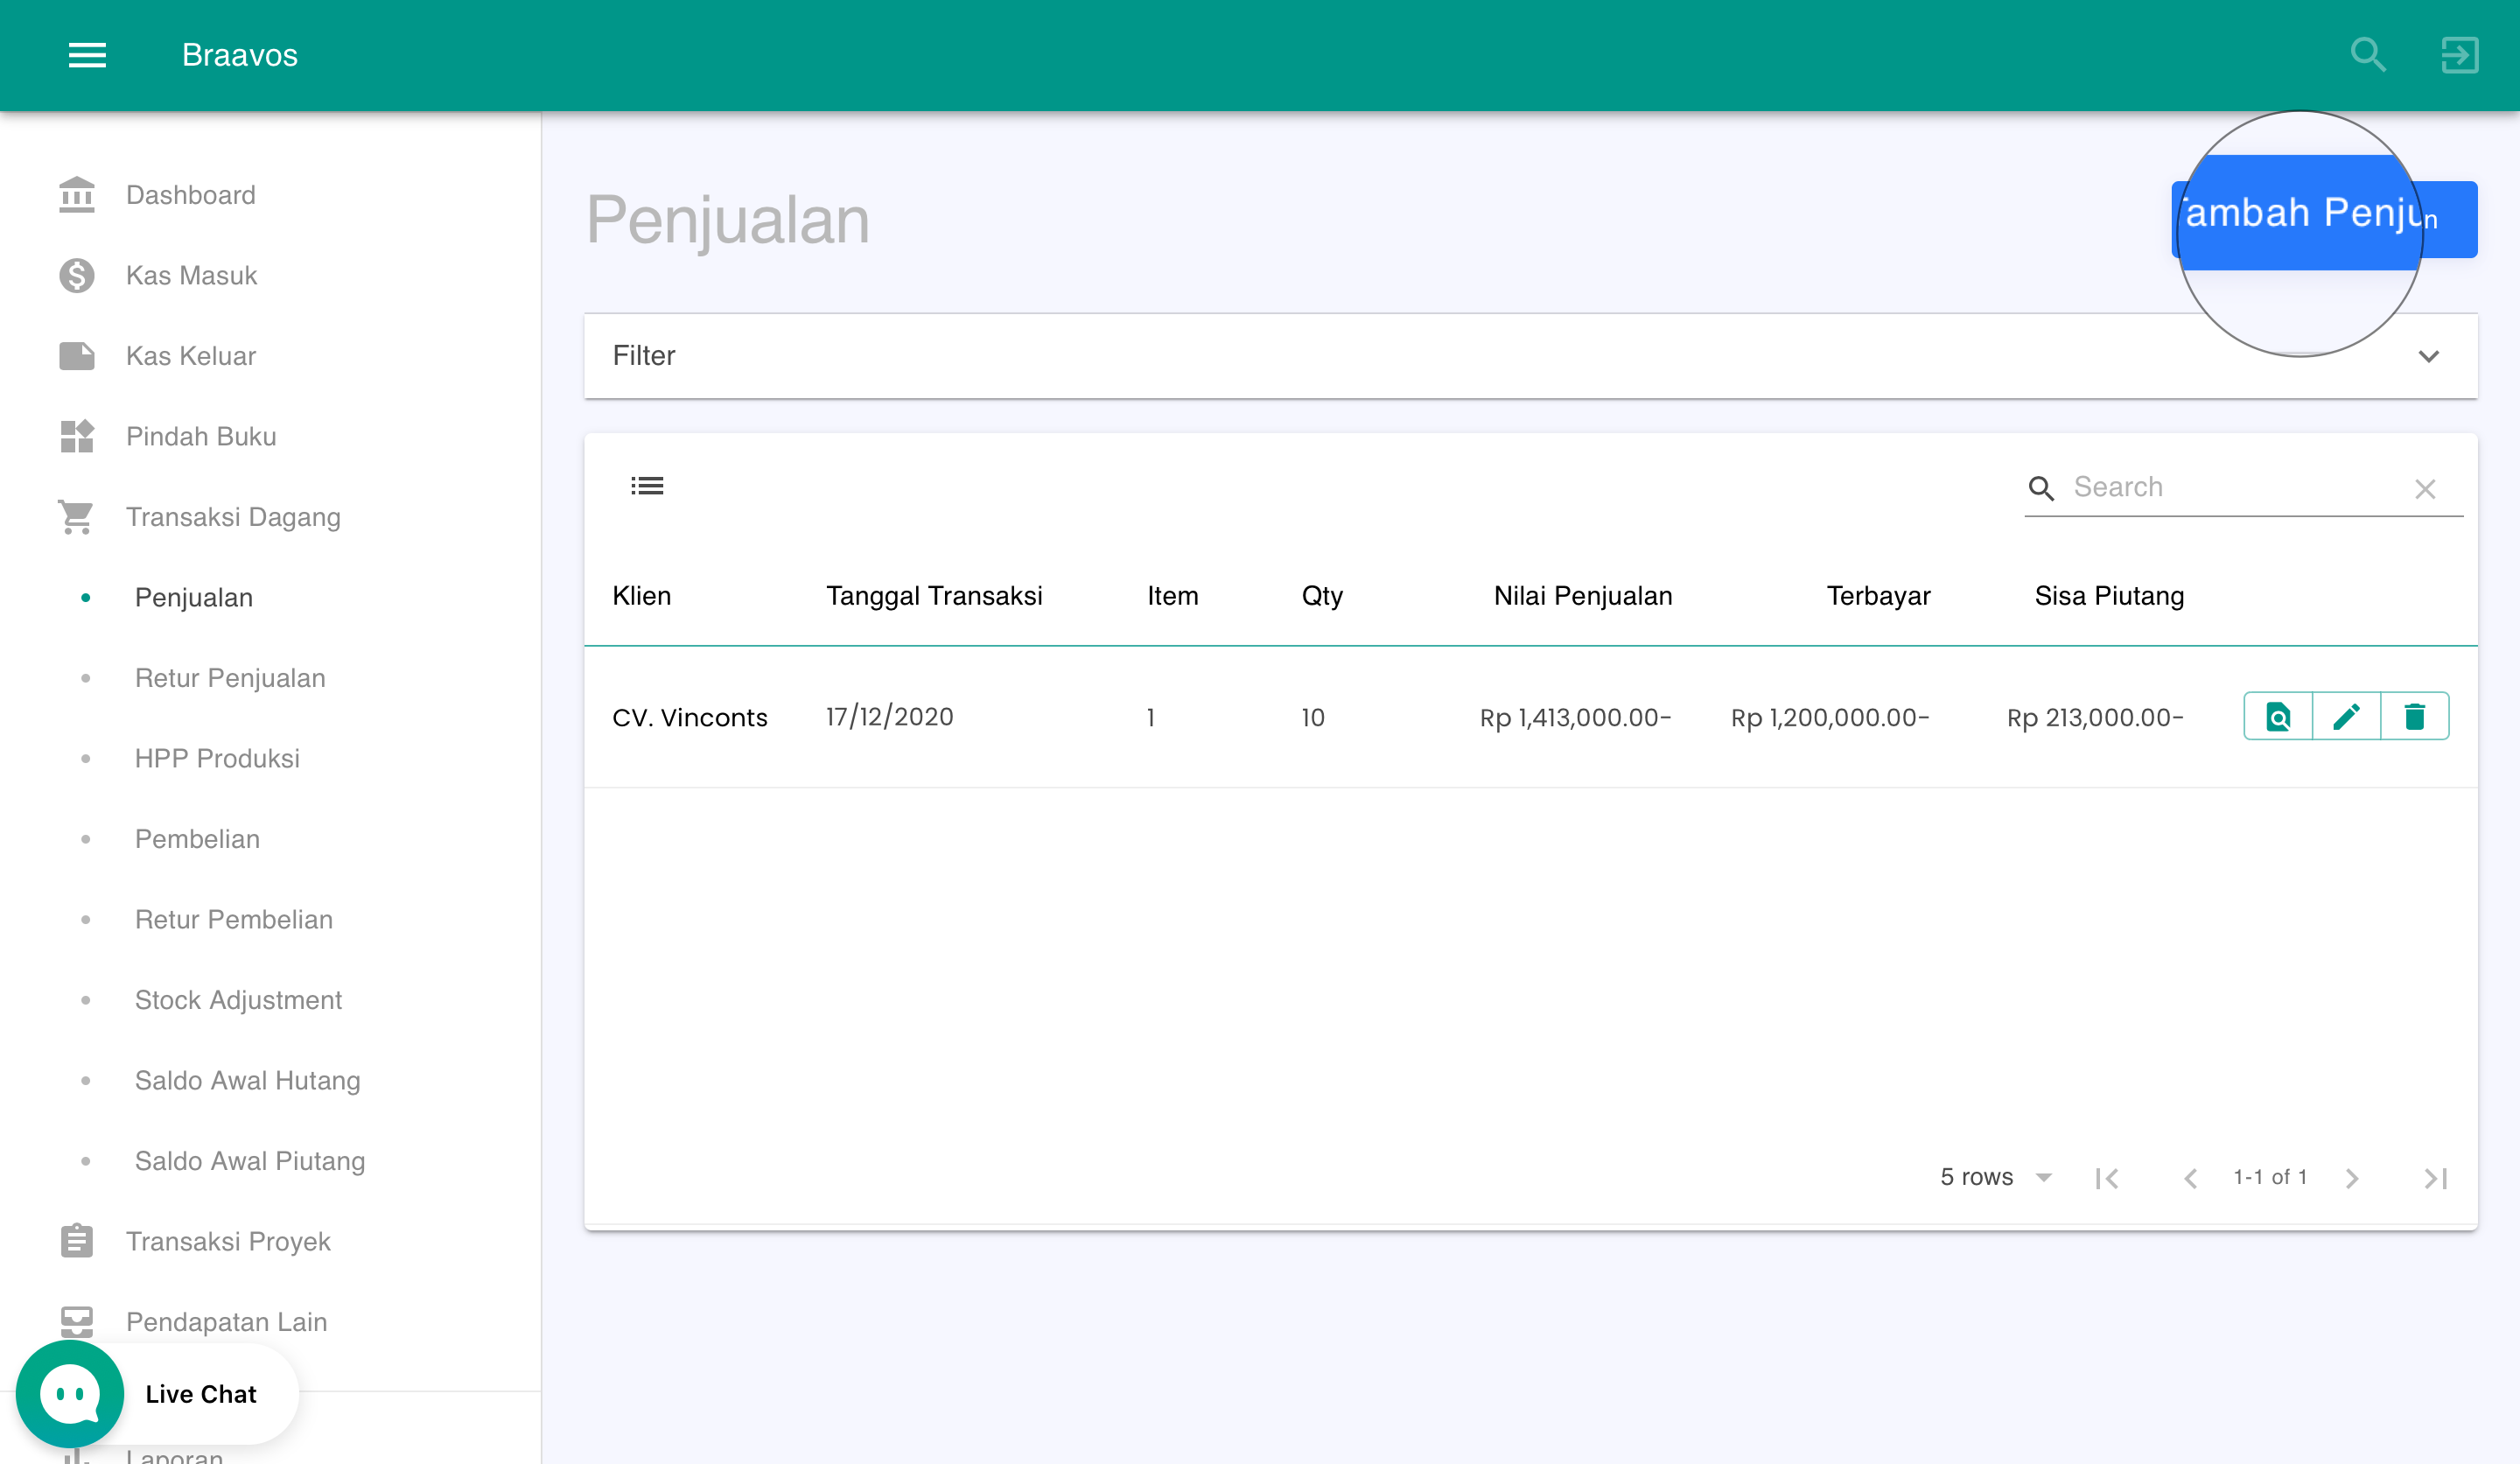
Task: Select the Stock Adjustment bullet item
Action: (x=238, y=999)
